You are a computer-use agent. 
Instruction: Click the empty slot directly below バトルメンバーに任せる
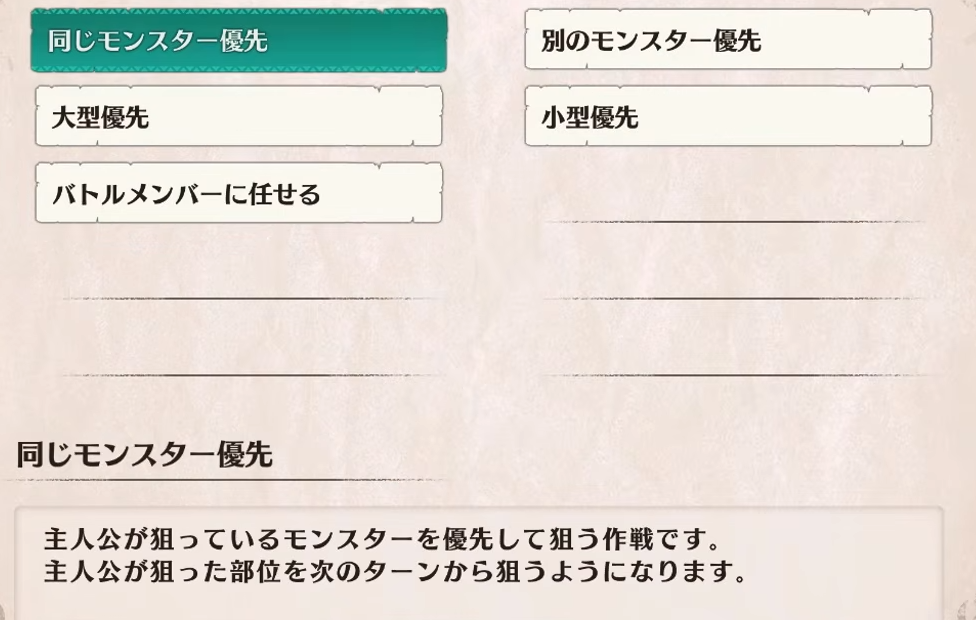238,270
